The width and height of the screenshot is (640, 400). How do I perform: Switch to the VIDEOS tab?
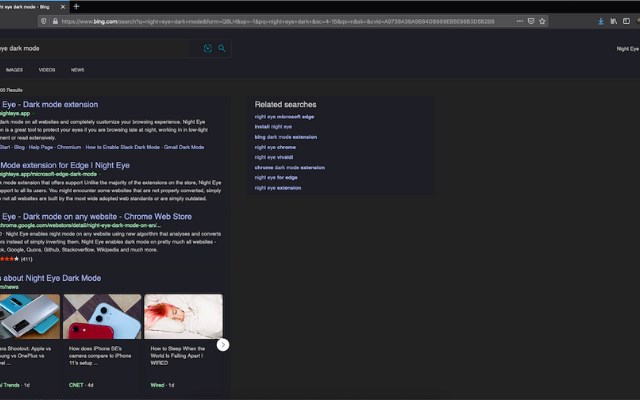pyautogui.click(x=47, y=70)
